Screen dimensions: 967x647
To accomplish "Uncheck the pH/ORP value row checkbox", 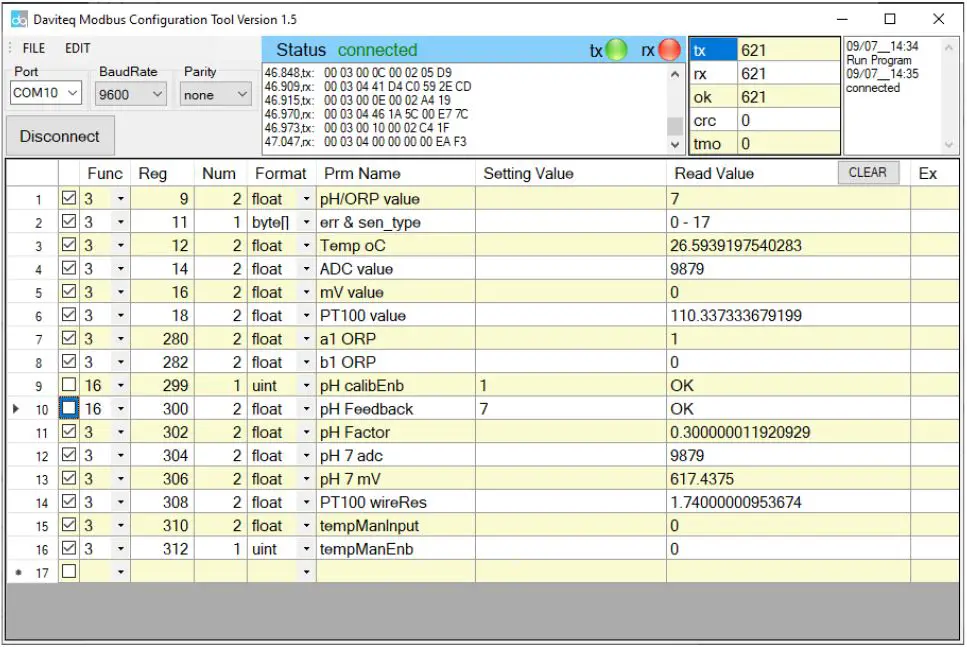I will point(69,199).
